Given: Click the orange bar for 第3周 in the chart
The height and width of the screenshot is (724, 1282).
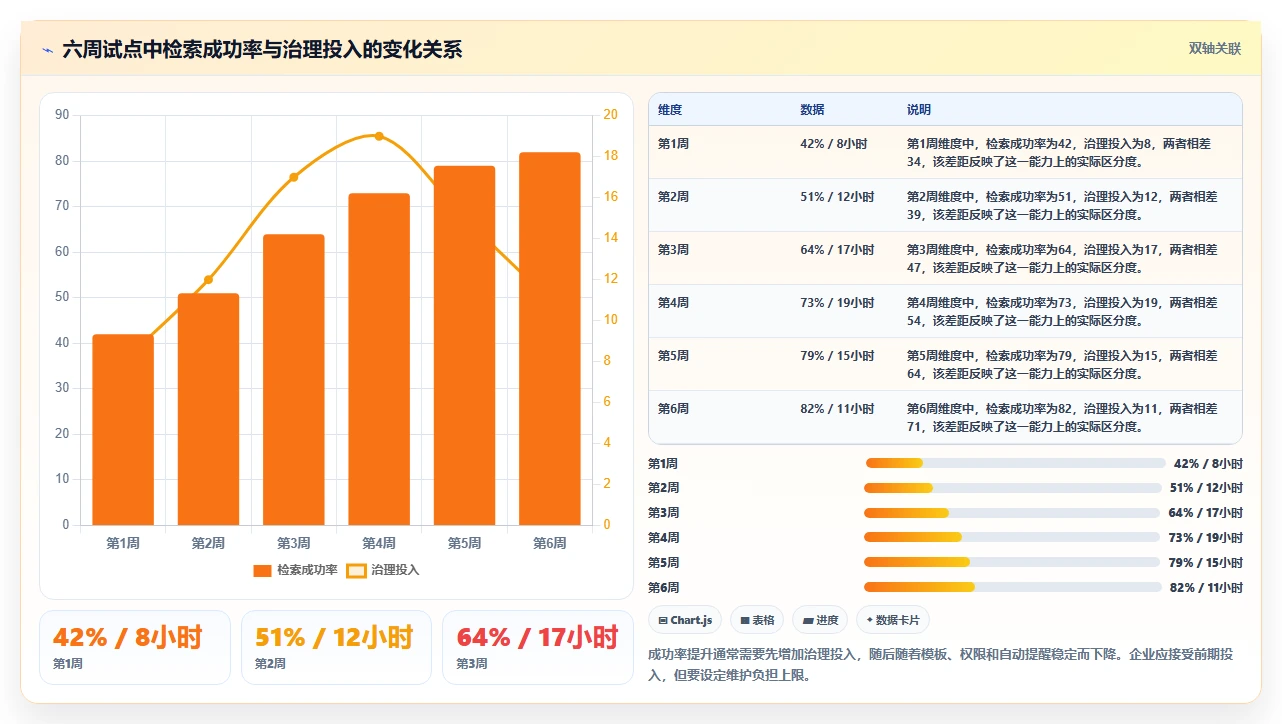Looking at the screenshot, I should (x=294, y=379).
